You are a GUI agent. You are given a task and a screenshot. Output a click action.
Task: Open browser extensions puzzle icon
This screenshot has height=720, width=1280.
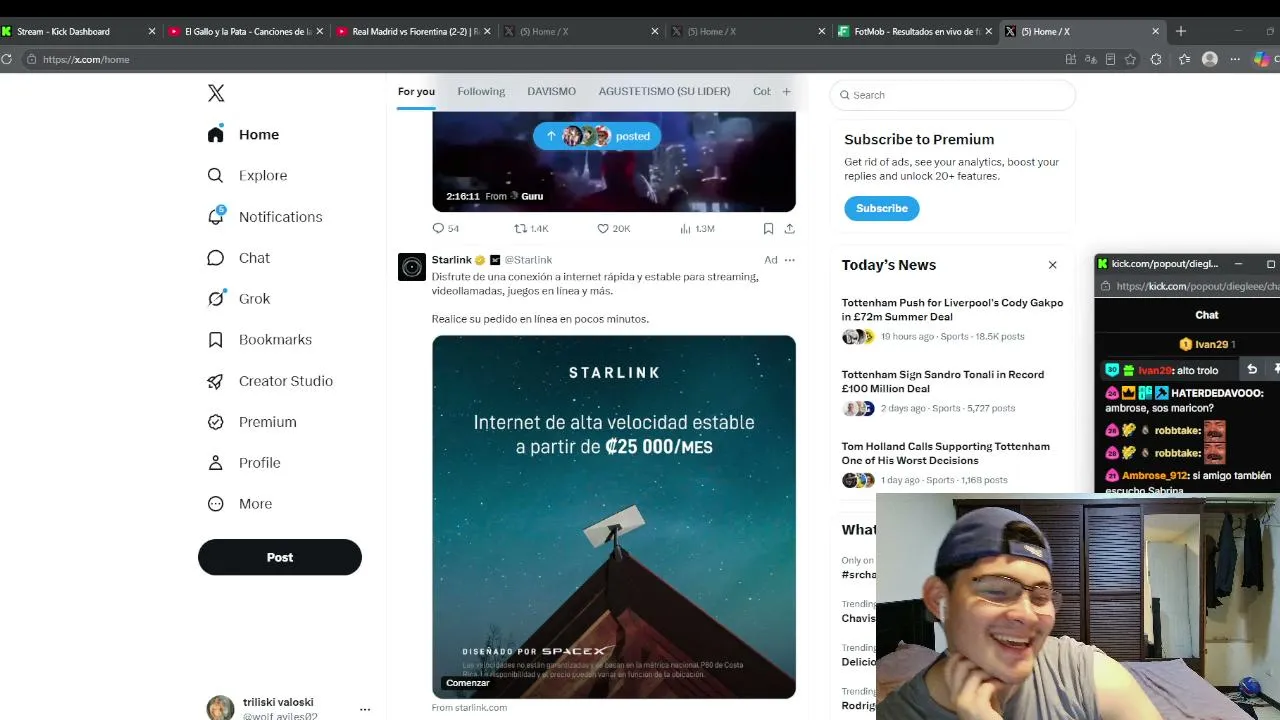coord(1156,59)
